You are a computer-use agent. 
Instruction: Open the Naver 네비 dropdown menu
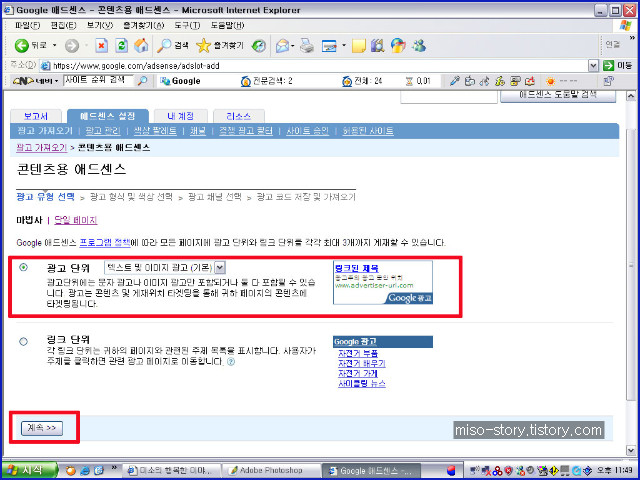[36, 81]
